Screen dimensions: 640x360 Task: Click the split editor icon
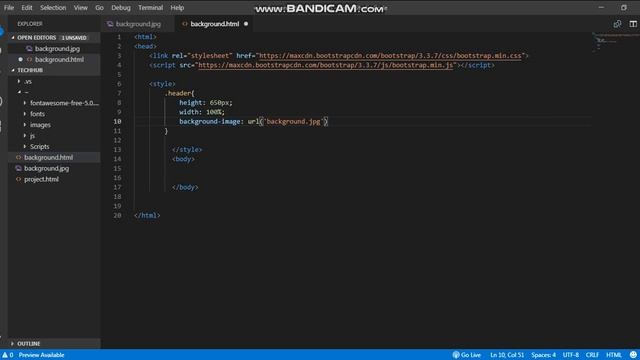click(633, 24)
